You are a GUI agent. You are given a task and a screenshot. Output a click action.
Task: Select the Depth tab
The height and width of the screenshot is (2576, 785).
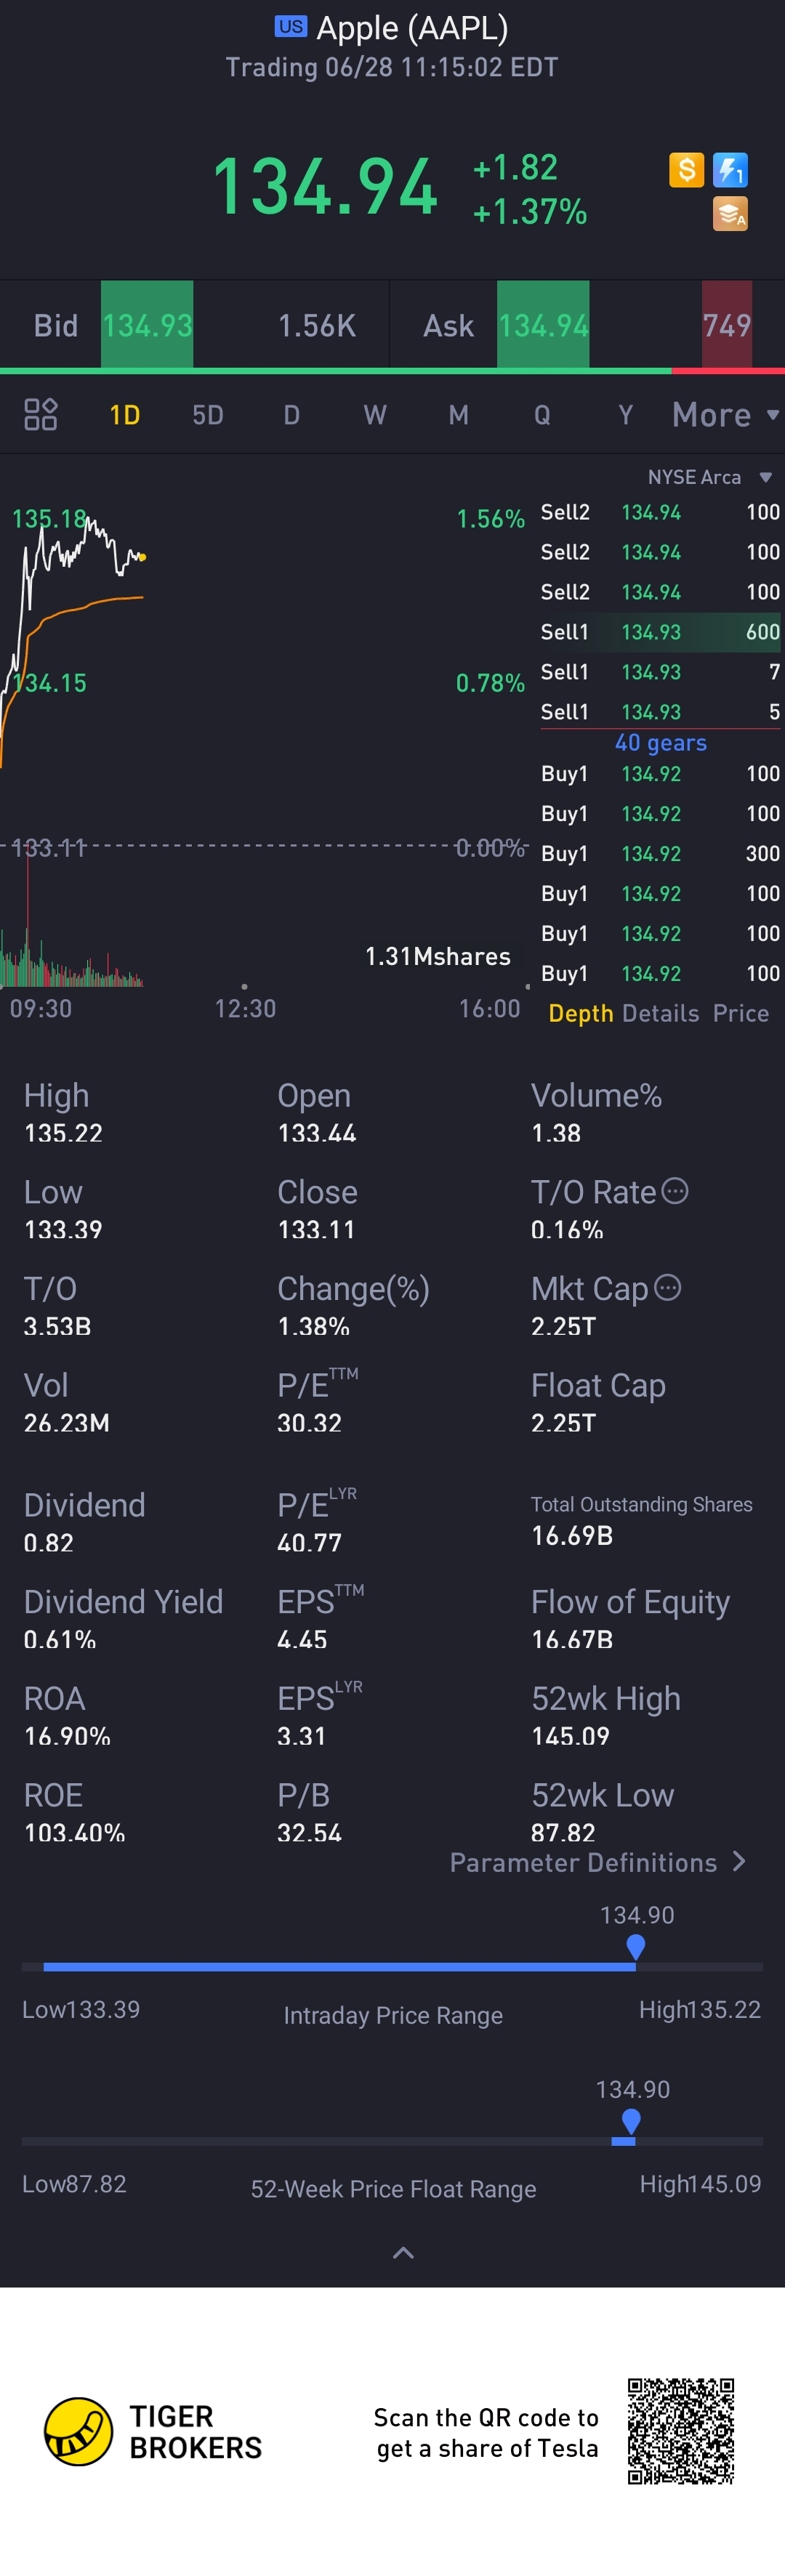pos(581,1013)
